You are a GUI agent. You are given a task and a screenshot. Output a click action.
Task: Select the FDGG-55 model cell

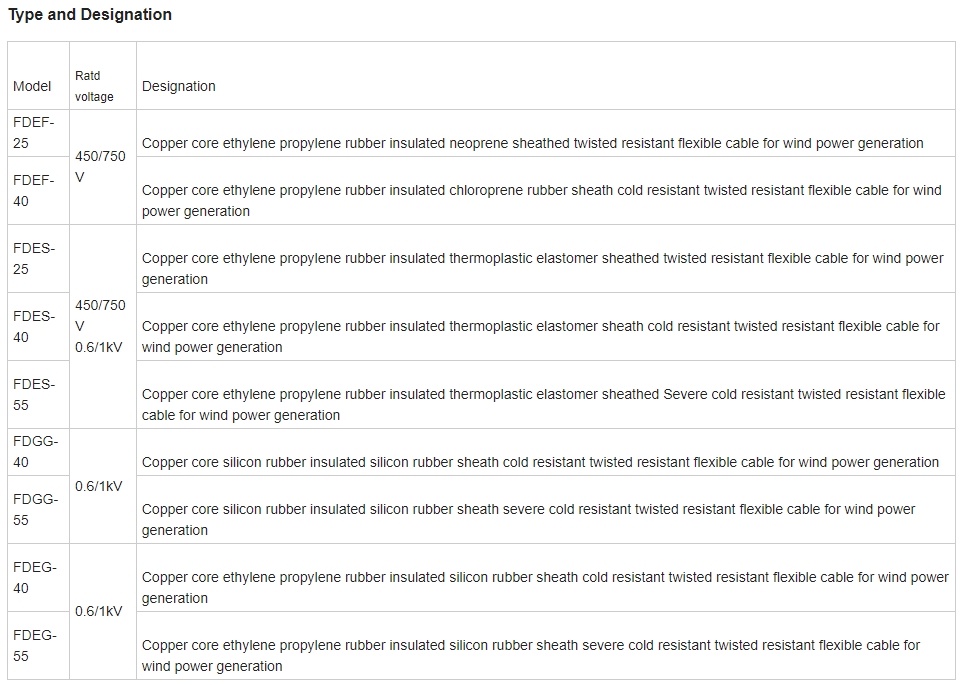click(39, 509)
